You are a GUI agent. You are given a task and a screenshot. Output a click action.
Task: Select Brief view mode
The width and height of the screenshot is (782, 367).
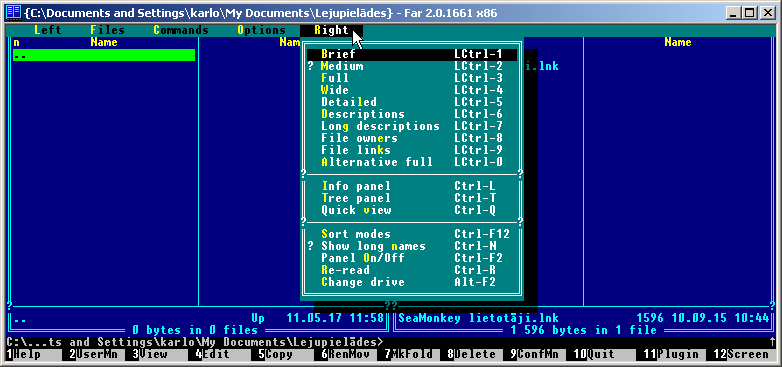click(412, 54)
